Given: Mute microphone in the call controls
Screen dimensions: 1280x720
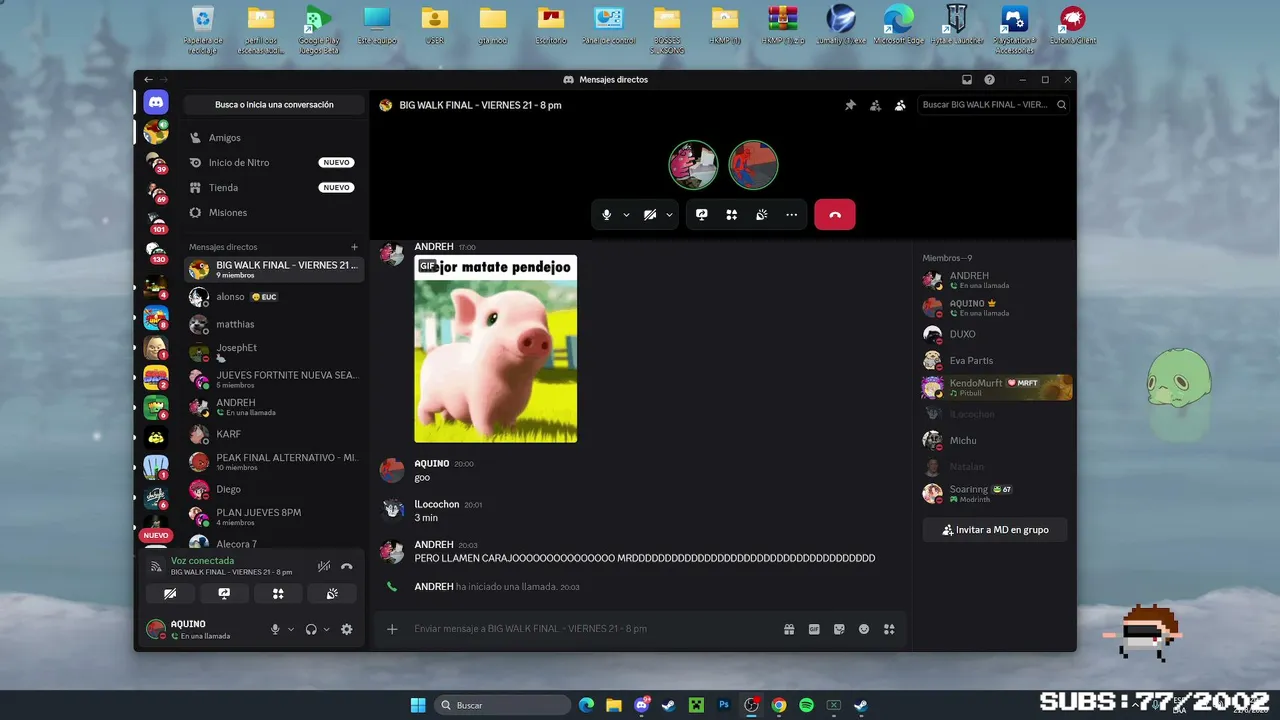Looking at the screenshot, I should (x=606, y=214).
